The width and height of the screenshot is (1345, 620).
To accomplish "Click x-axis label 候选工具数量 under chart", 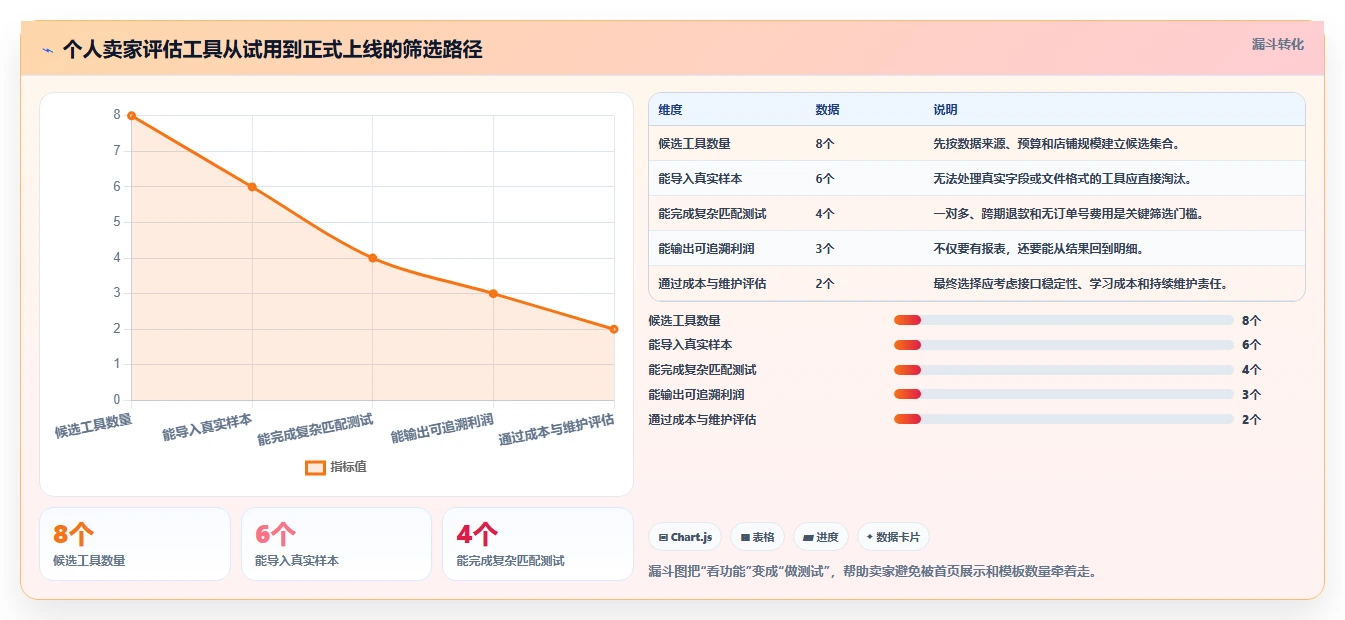I will [94, 425].
